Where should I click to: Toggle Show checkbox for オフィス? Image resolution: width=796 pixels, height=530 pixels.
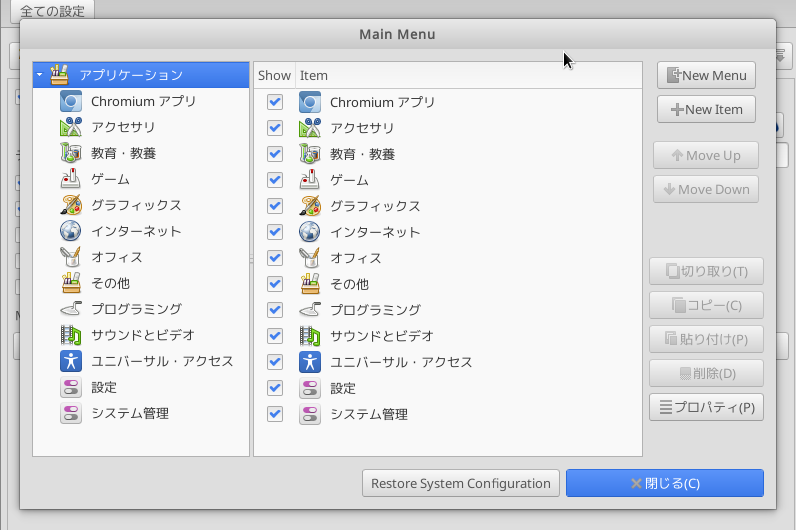[x=275, y=258]
